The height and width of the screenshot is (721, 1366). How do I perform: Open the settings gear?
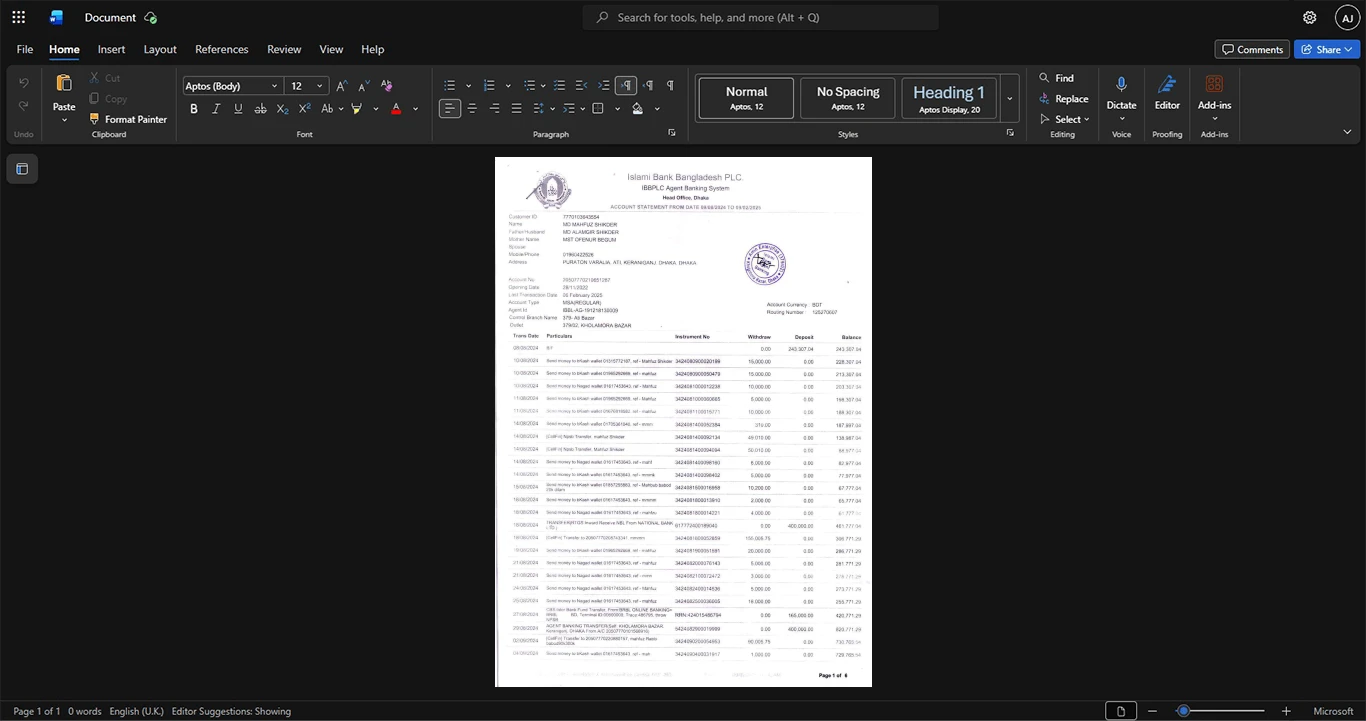tap(1310, 17)
